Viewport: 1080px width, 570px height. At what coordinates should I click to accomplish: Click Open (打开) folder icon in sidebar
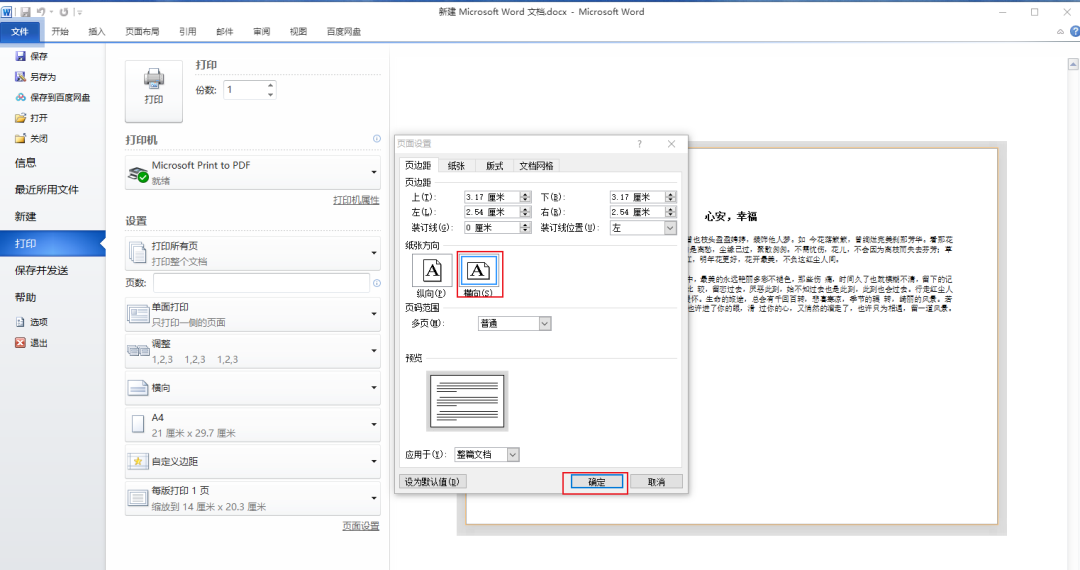pyautogui.click(x=20, y=117)
